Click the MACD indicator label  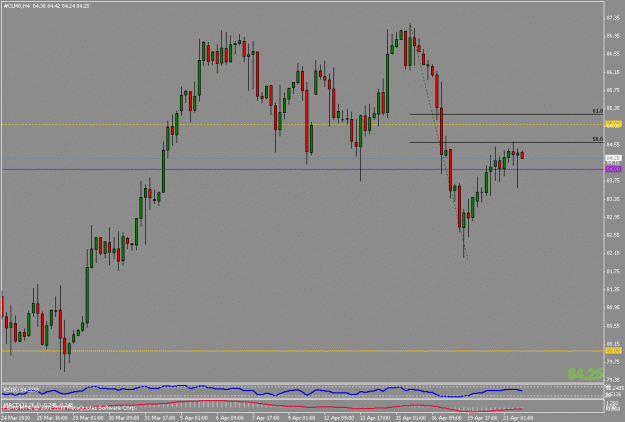38,404
